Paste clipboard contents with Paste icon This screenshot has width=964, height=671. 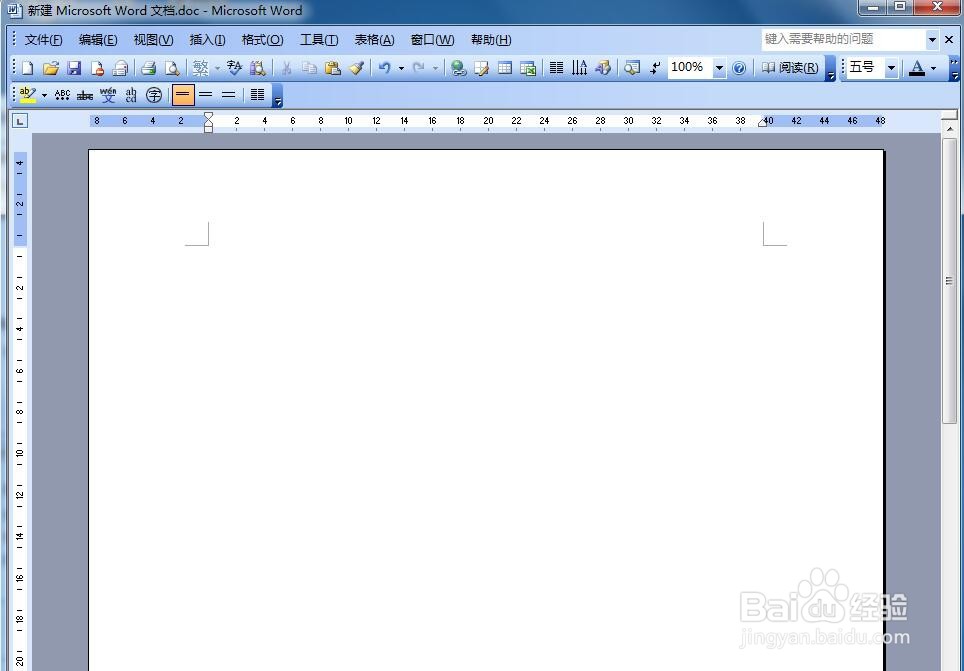pos(333,68)
